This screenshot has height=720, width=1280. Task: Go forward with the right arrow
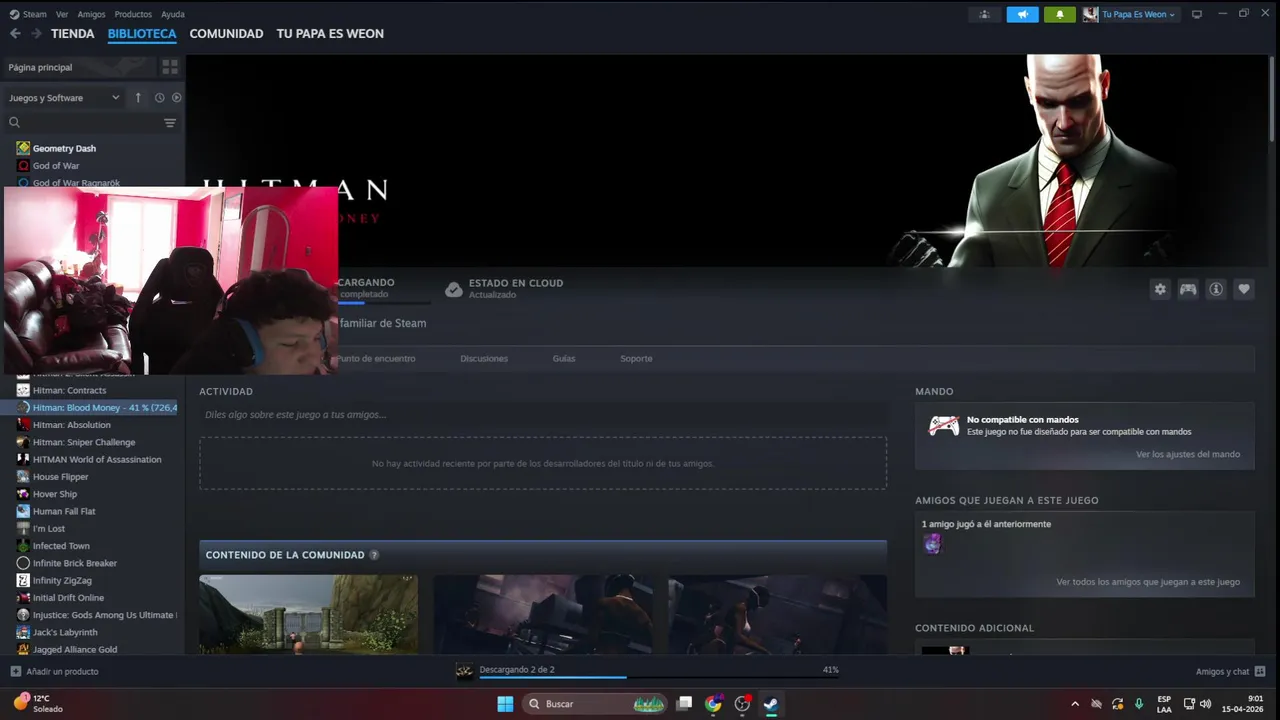tap(36, 33)
